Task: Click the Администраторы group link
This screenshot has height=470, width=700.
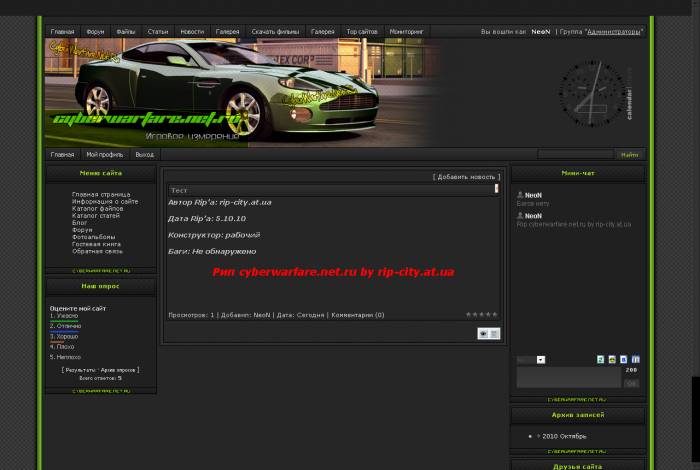Action: [x=614, y=32]
